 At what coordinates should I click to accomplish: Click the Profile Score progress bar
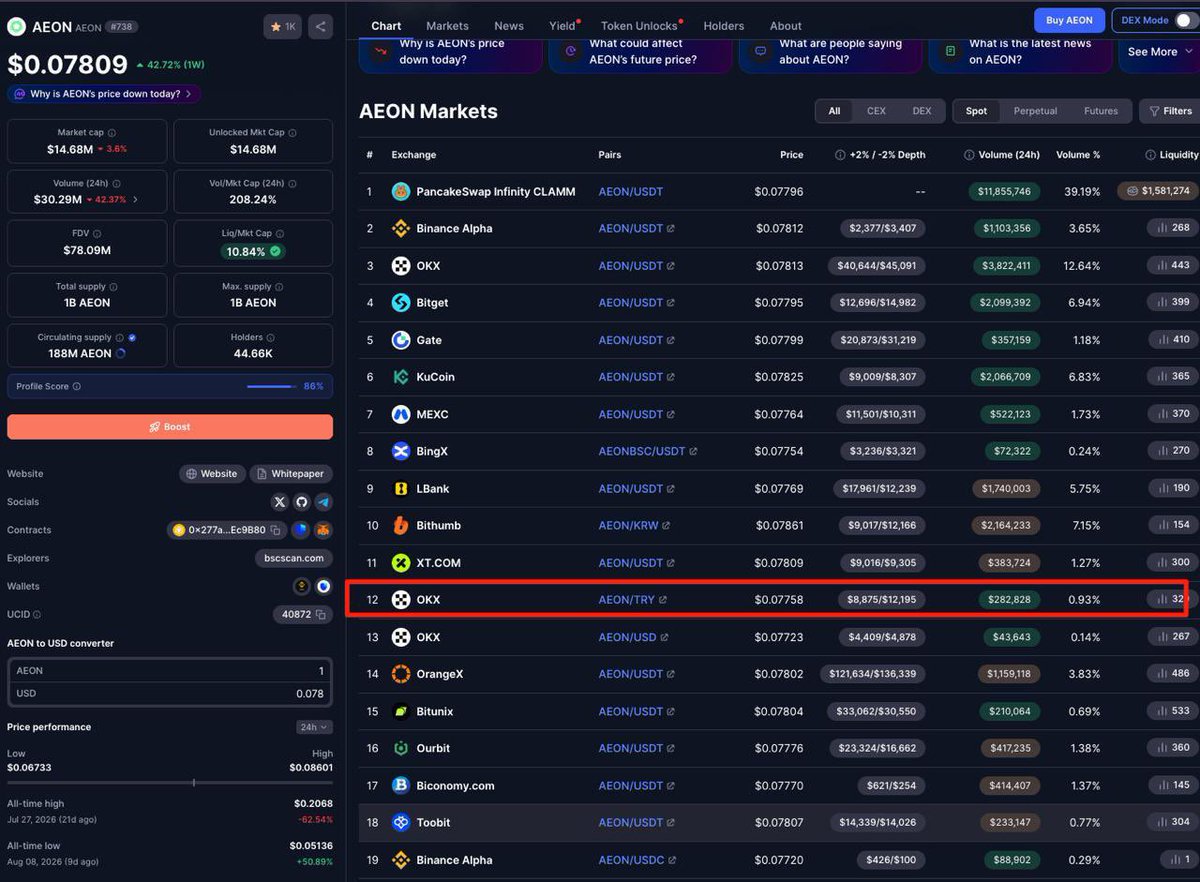(270, 386)
